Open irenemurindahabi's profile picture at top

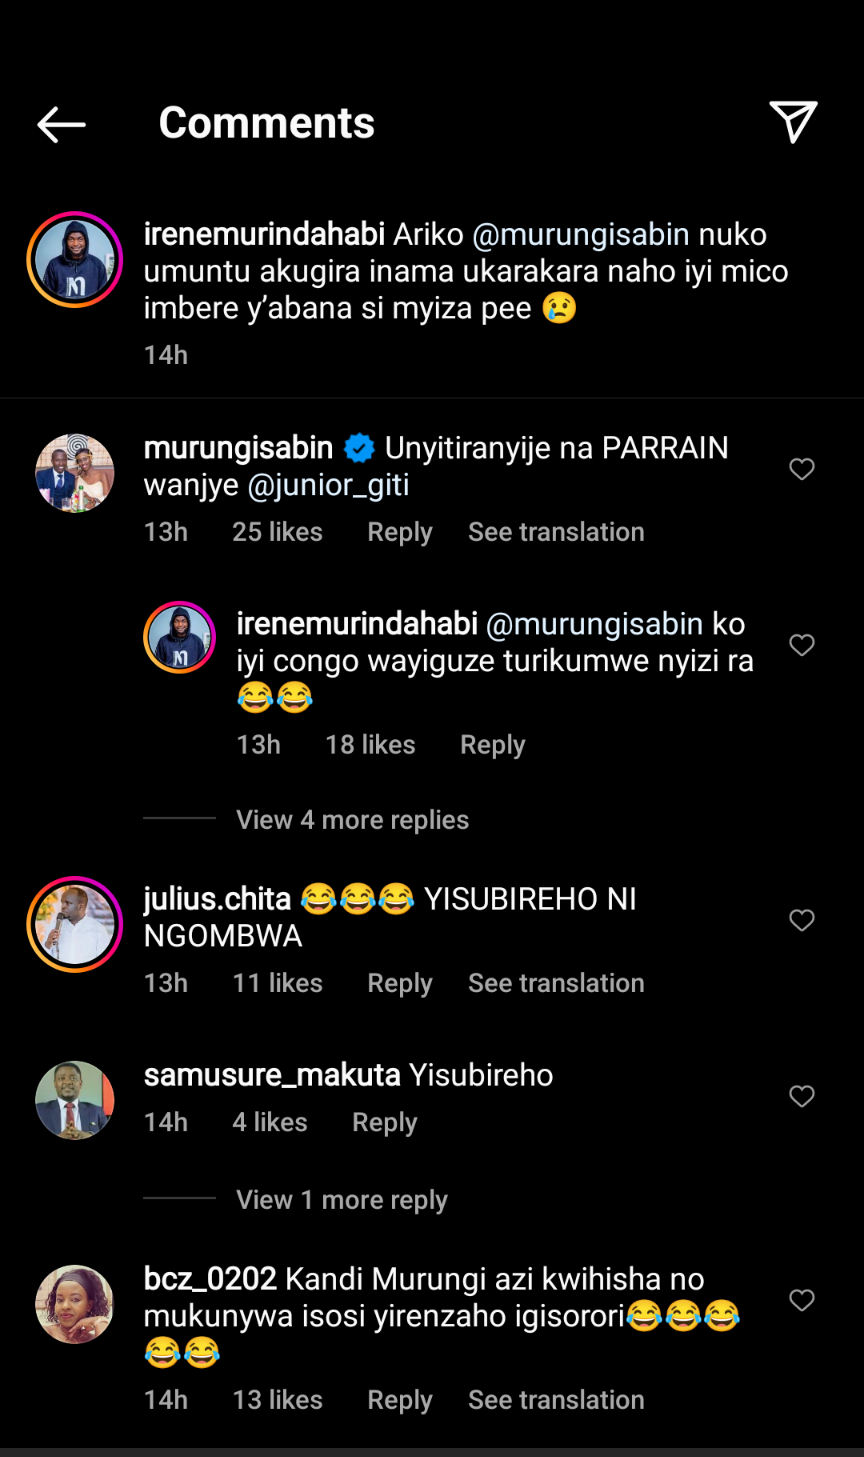pos(75,260)
